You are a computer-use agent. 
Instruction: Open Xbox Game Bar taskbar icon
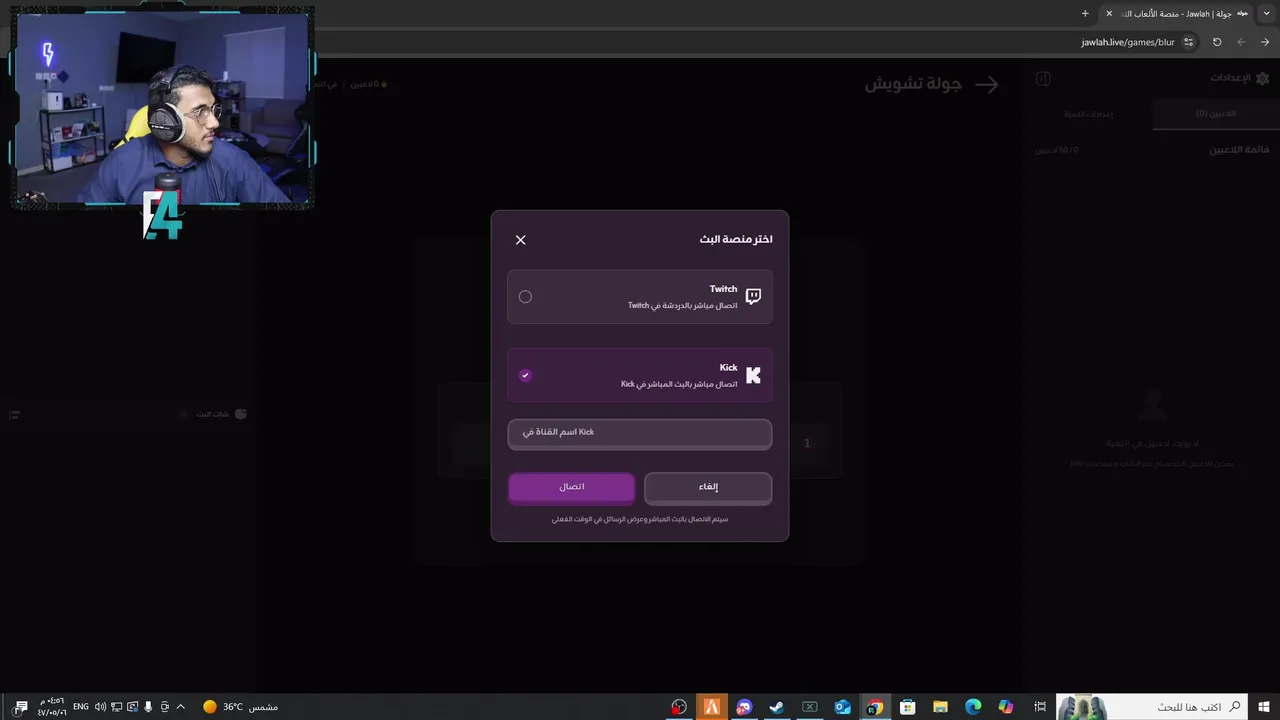click(x=810, y=707)
